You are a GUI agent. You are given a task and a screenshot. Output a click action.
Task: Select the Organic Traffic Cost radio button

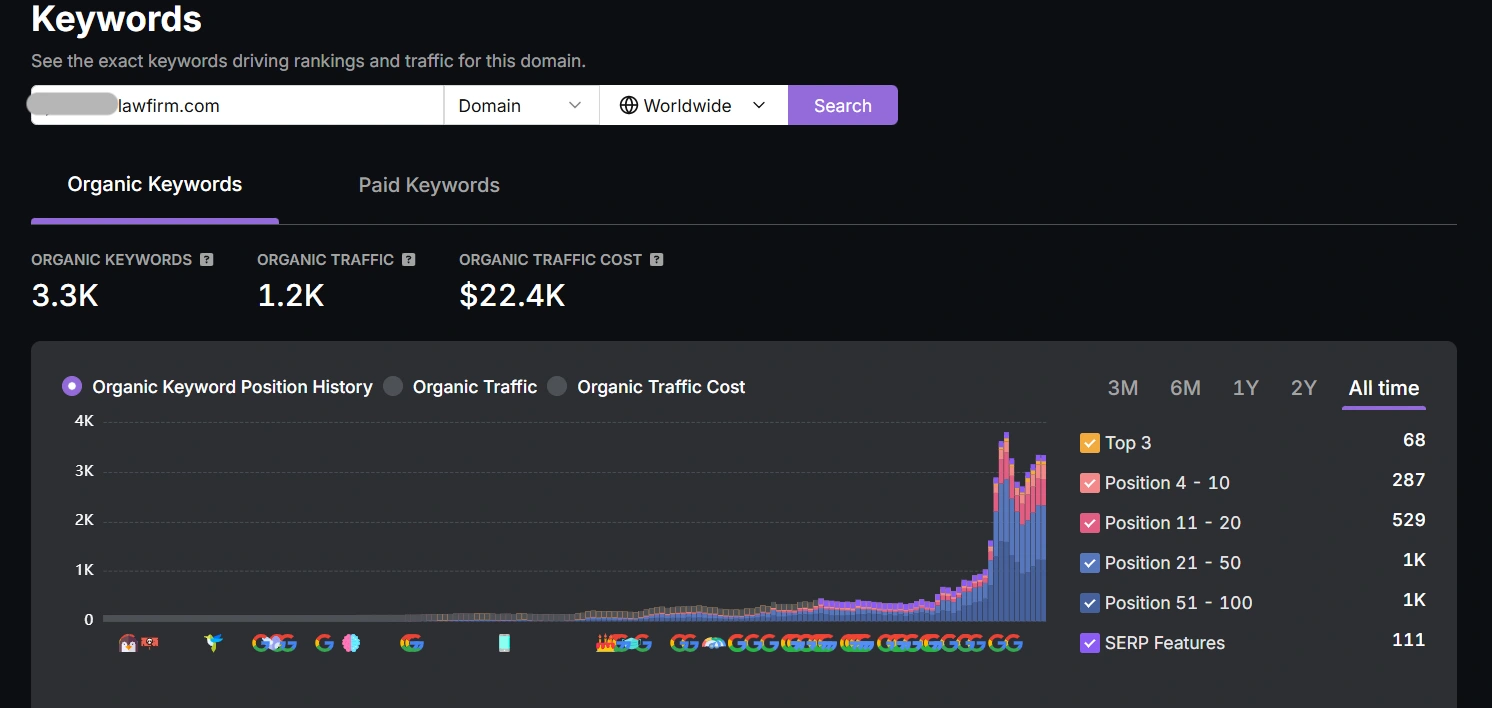coord(557,386)
